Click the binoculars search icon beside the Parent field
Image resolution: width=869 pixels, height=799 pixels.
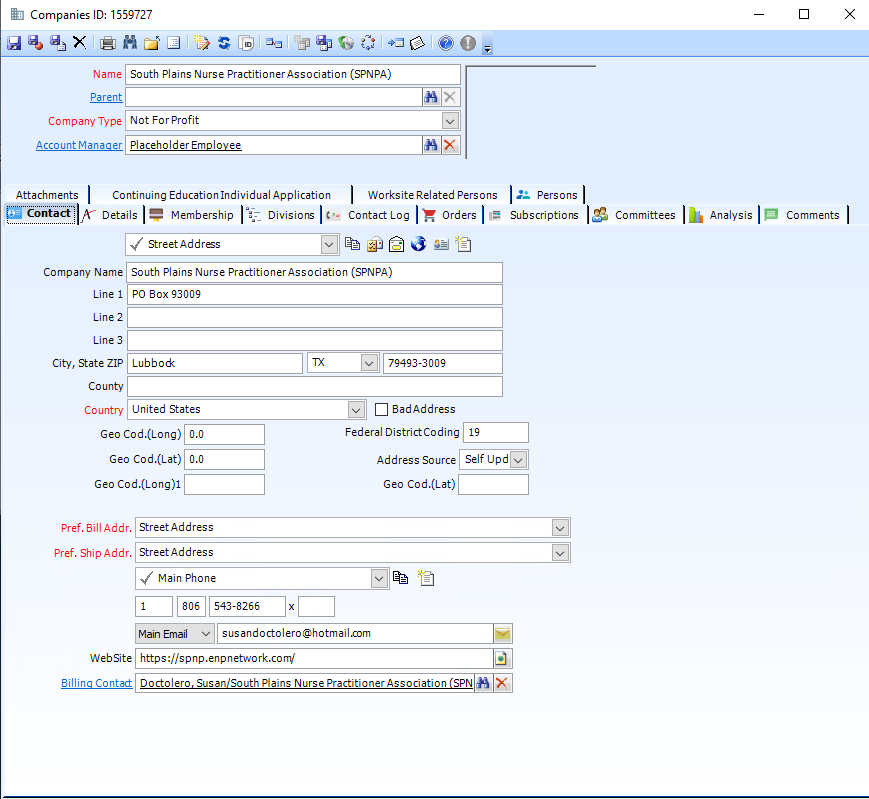431,97
